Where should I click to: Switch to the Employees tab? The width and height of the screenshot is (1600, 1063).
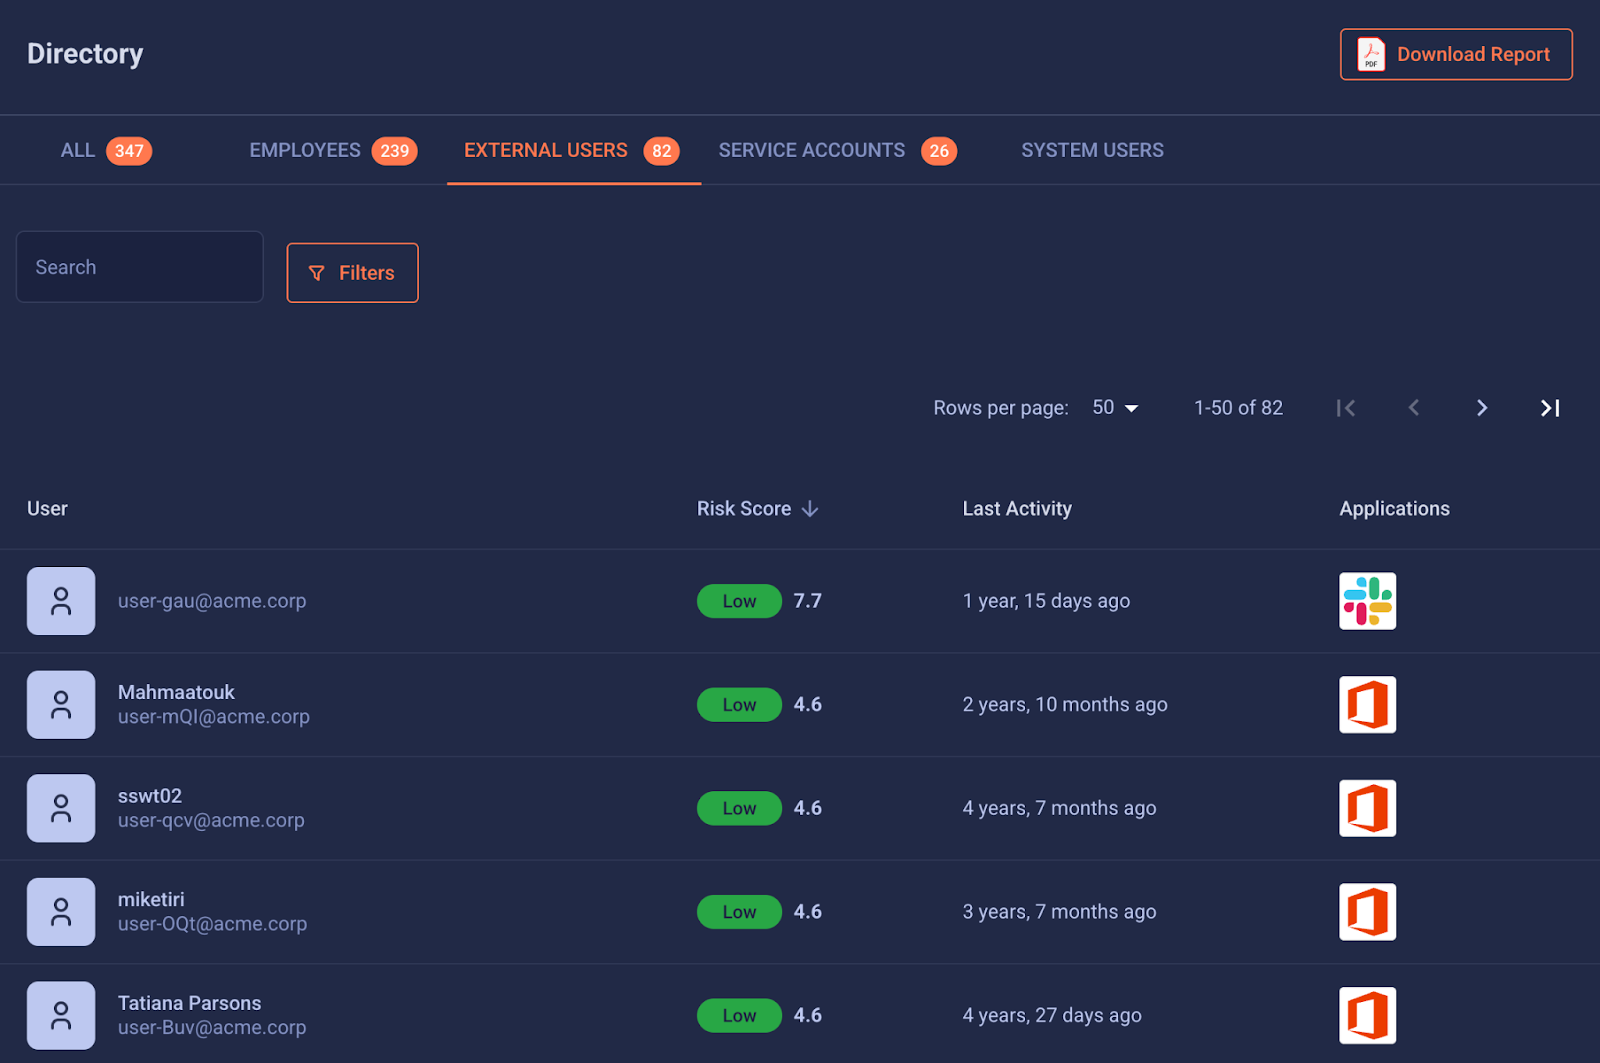[x=332, y=150]
